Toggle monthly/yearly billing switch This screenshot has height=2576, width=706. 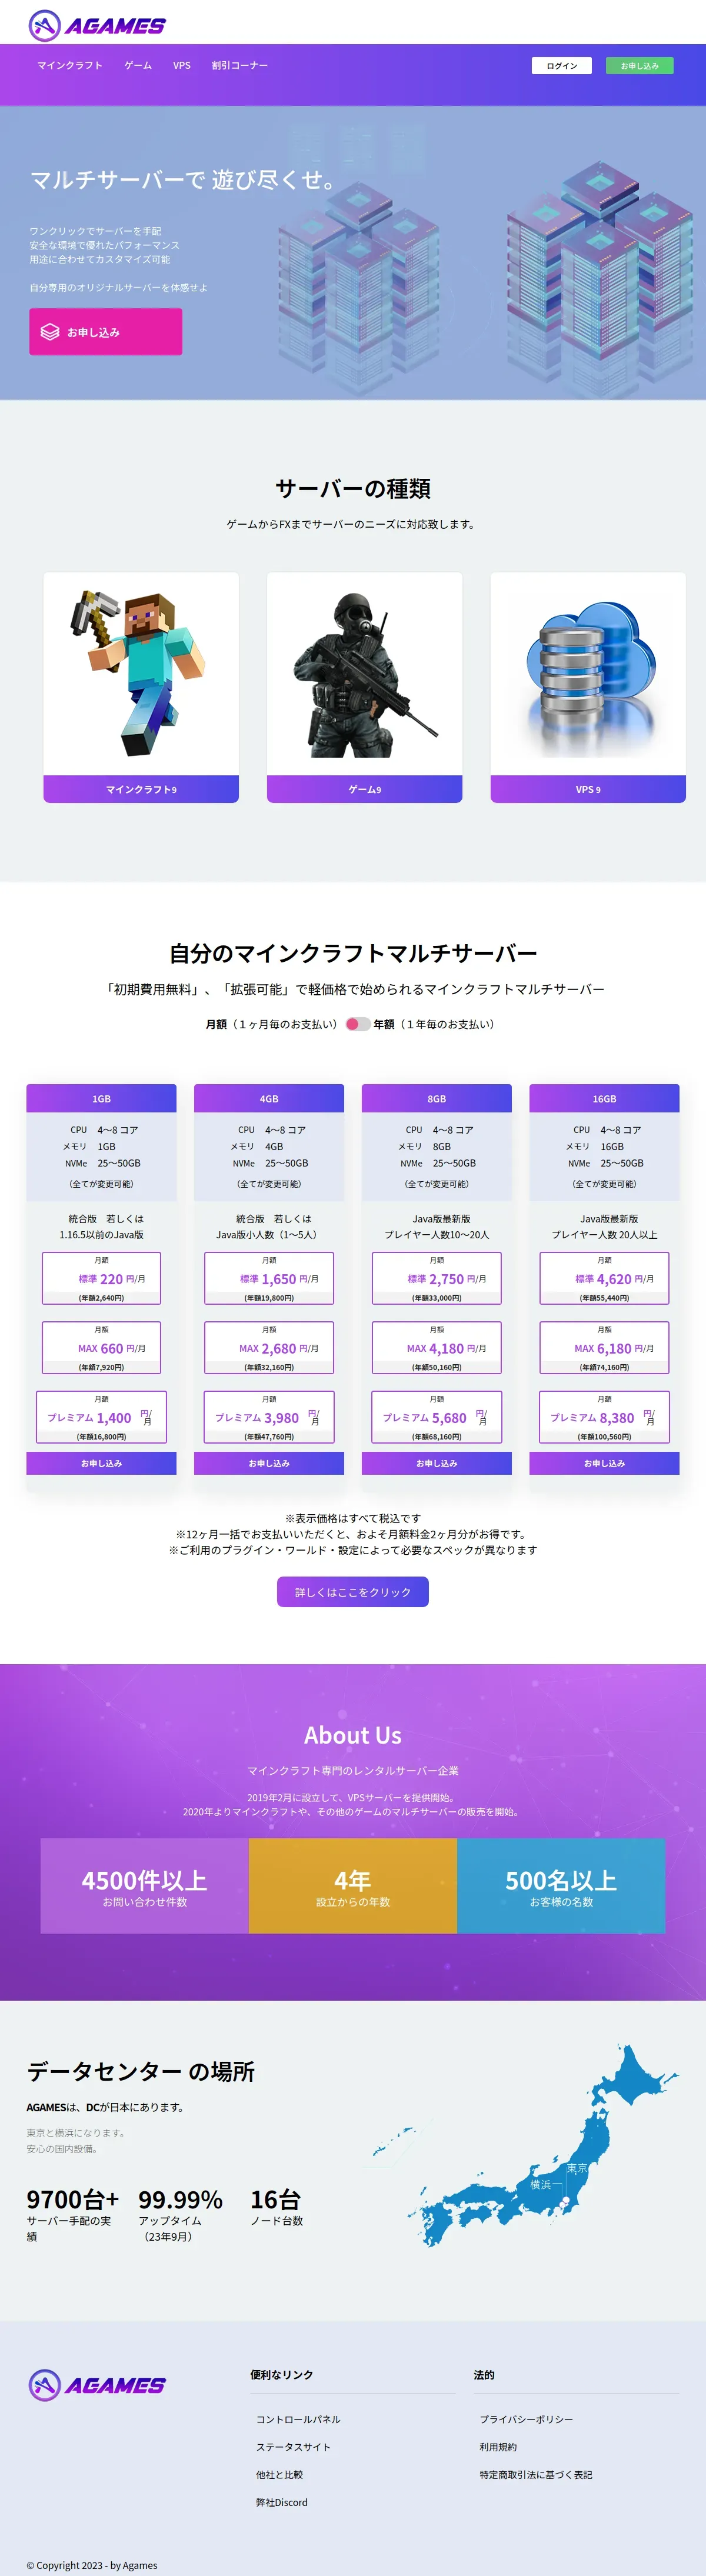point(358,1024)
